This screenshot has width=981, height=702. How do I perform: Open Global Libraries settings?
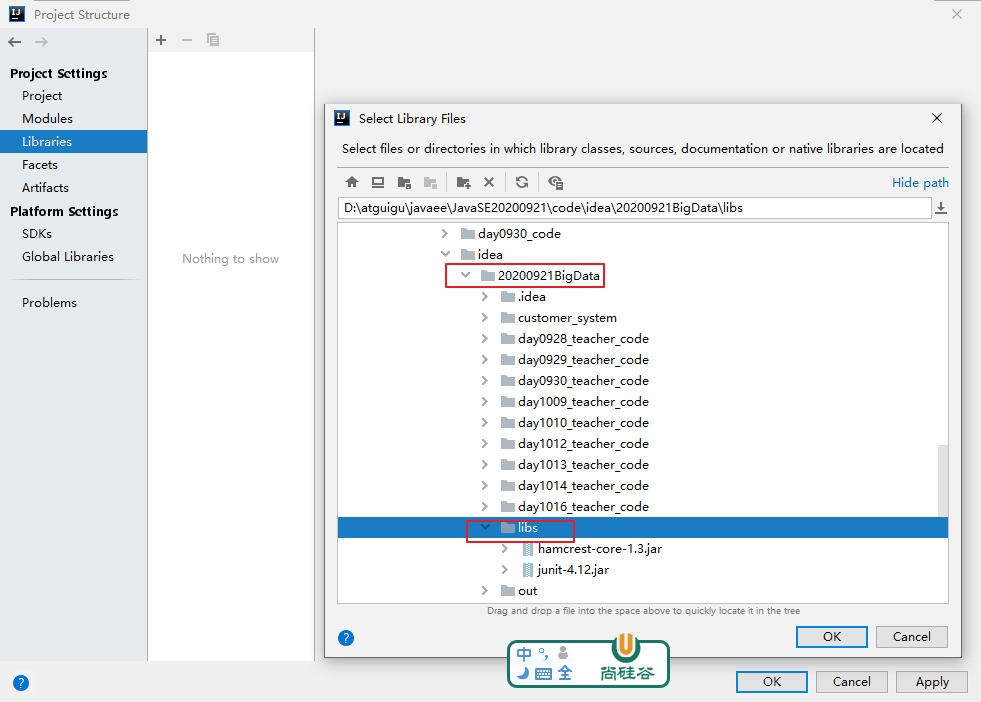pos(68,257)
